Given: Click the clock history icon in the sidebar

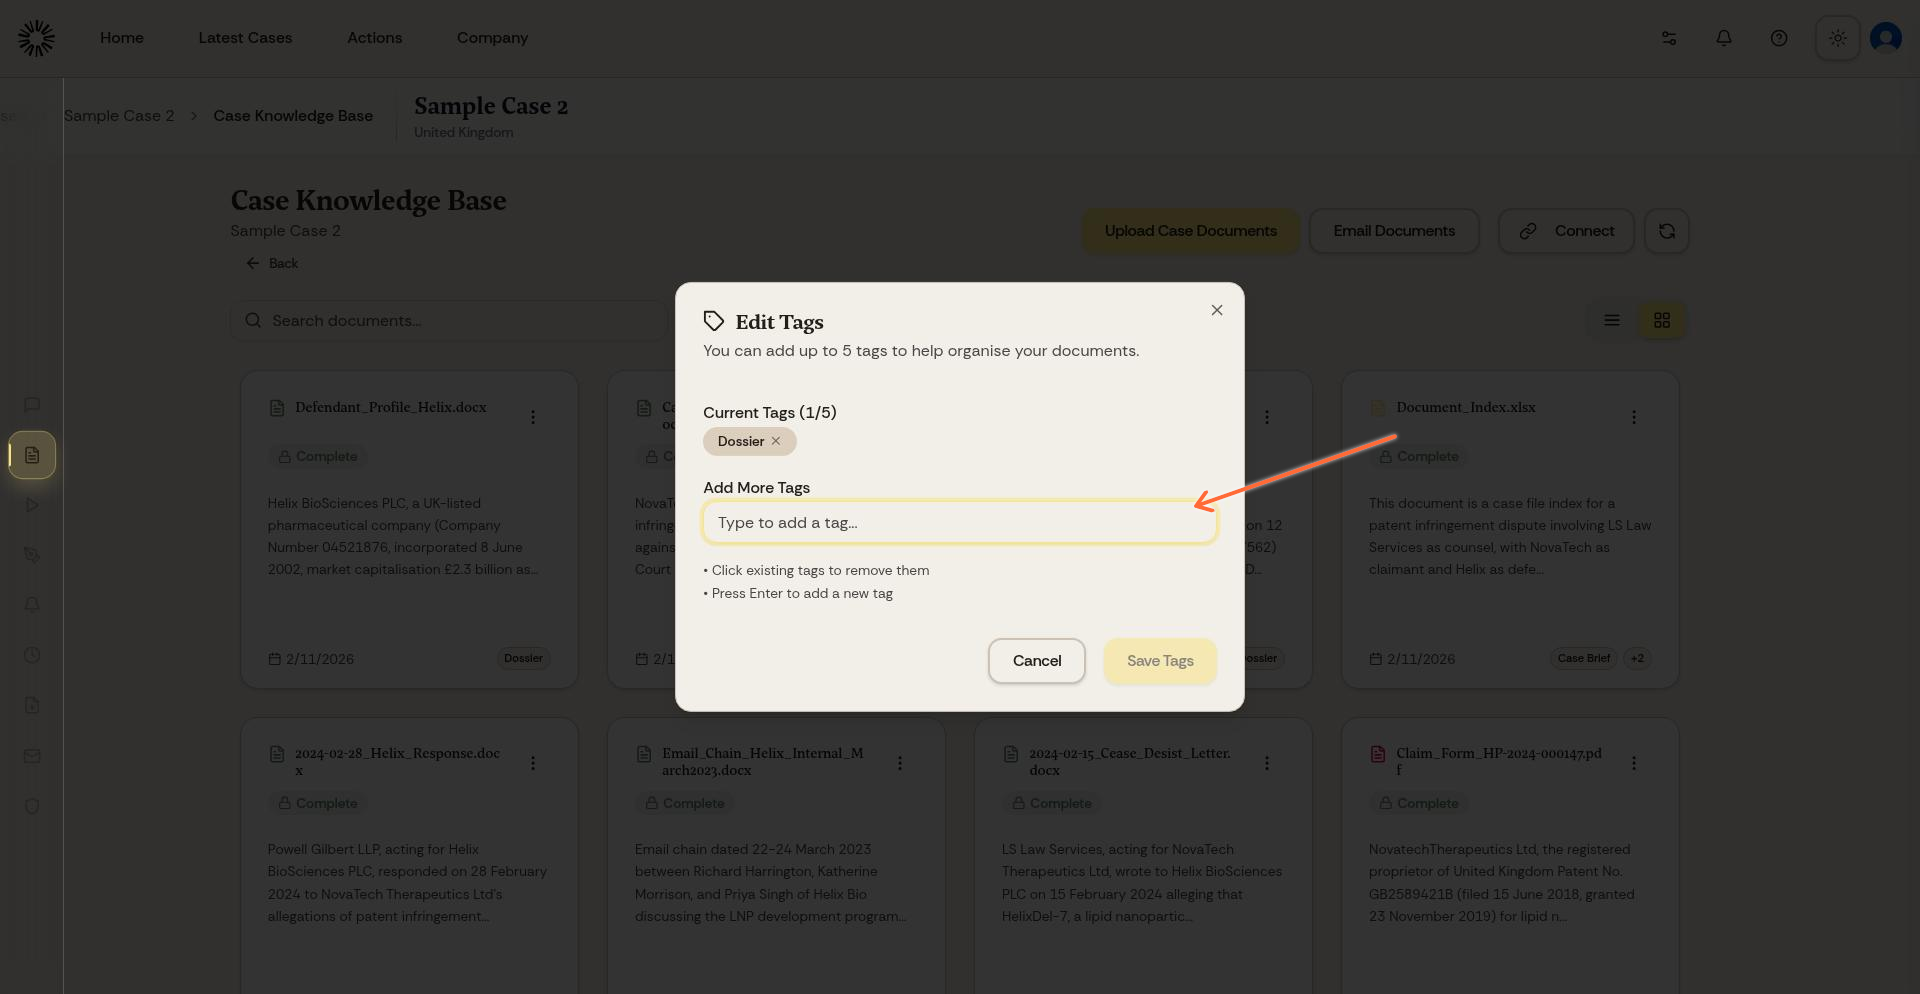Looking at the screenshot, I should tap(31, 656).
